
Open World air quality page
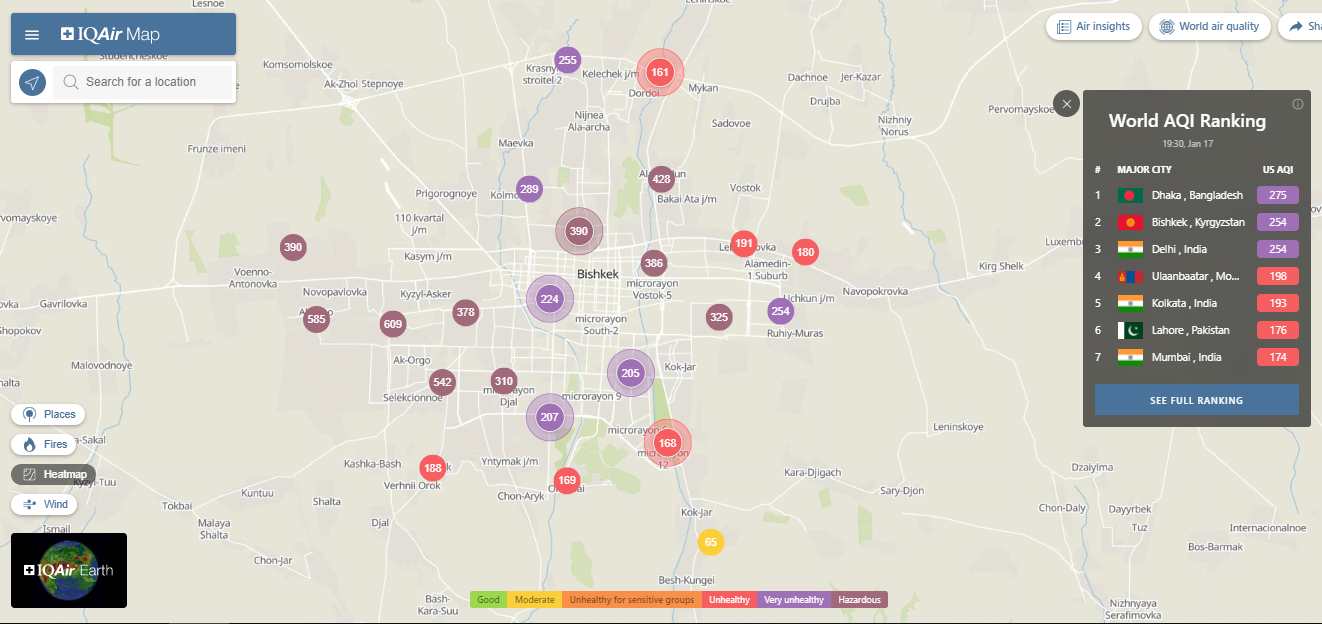(1210, 27)
